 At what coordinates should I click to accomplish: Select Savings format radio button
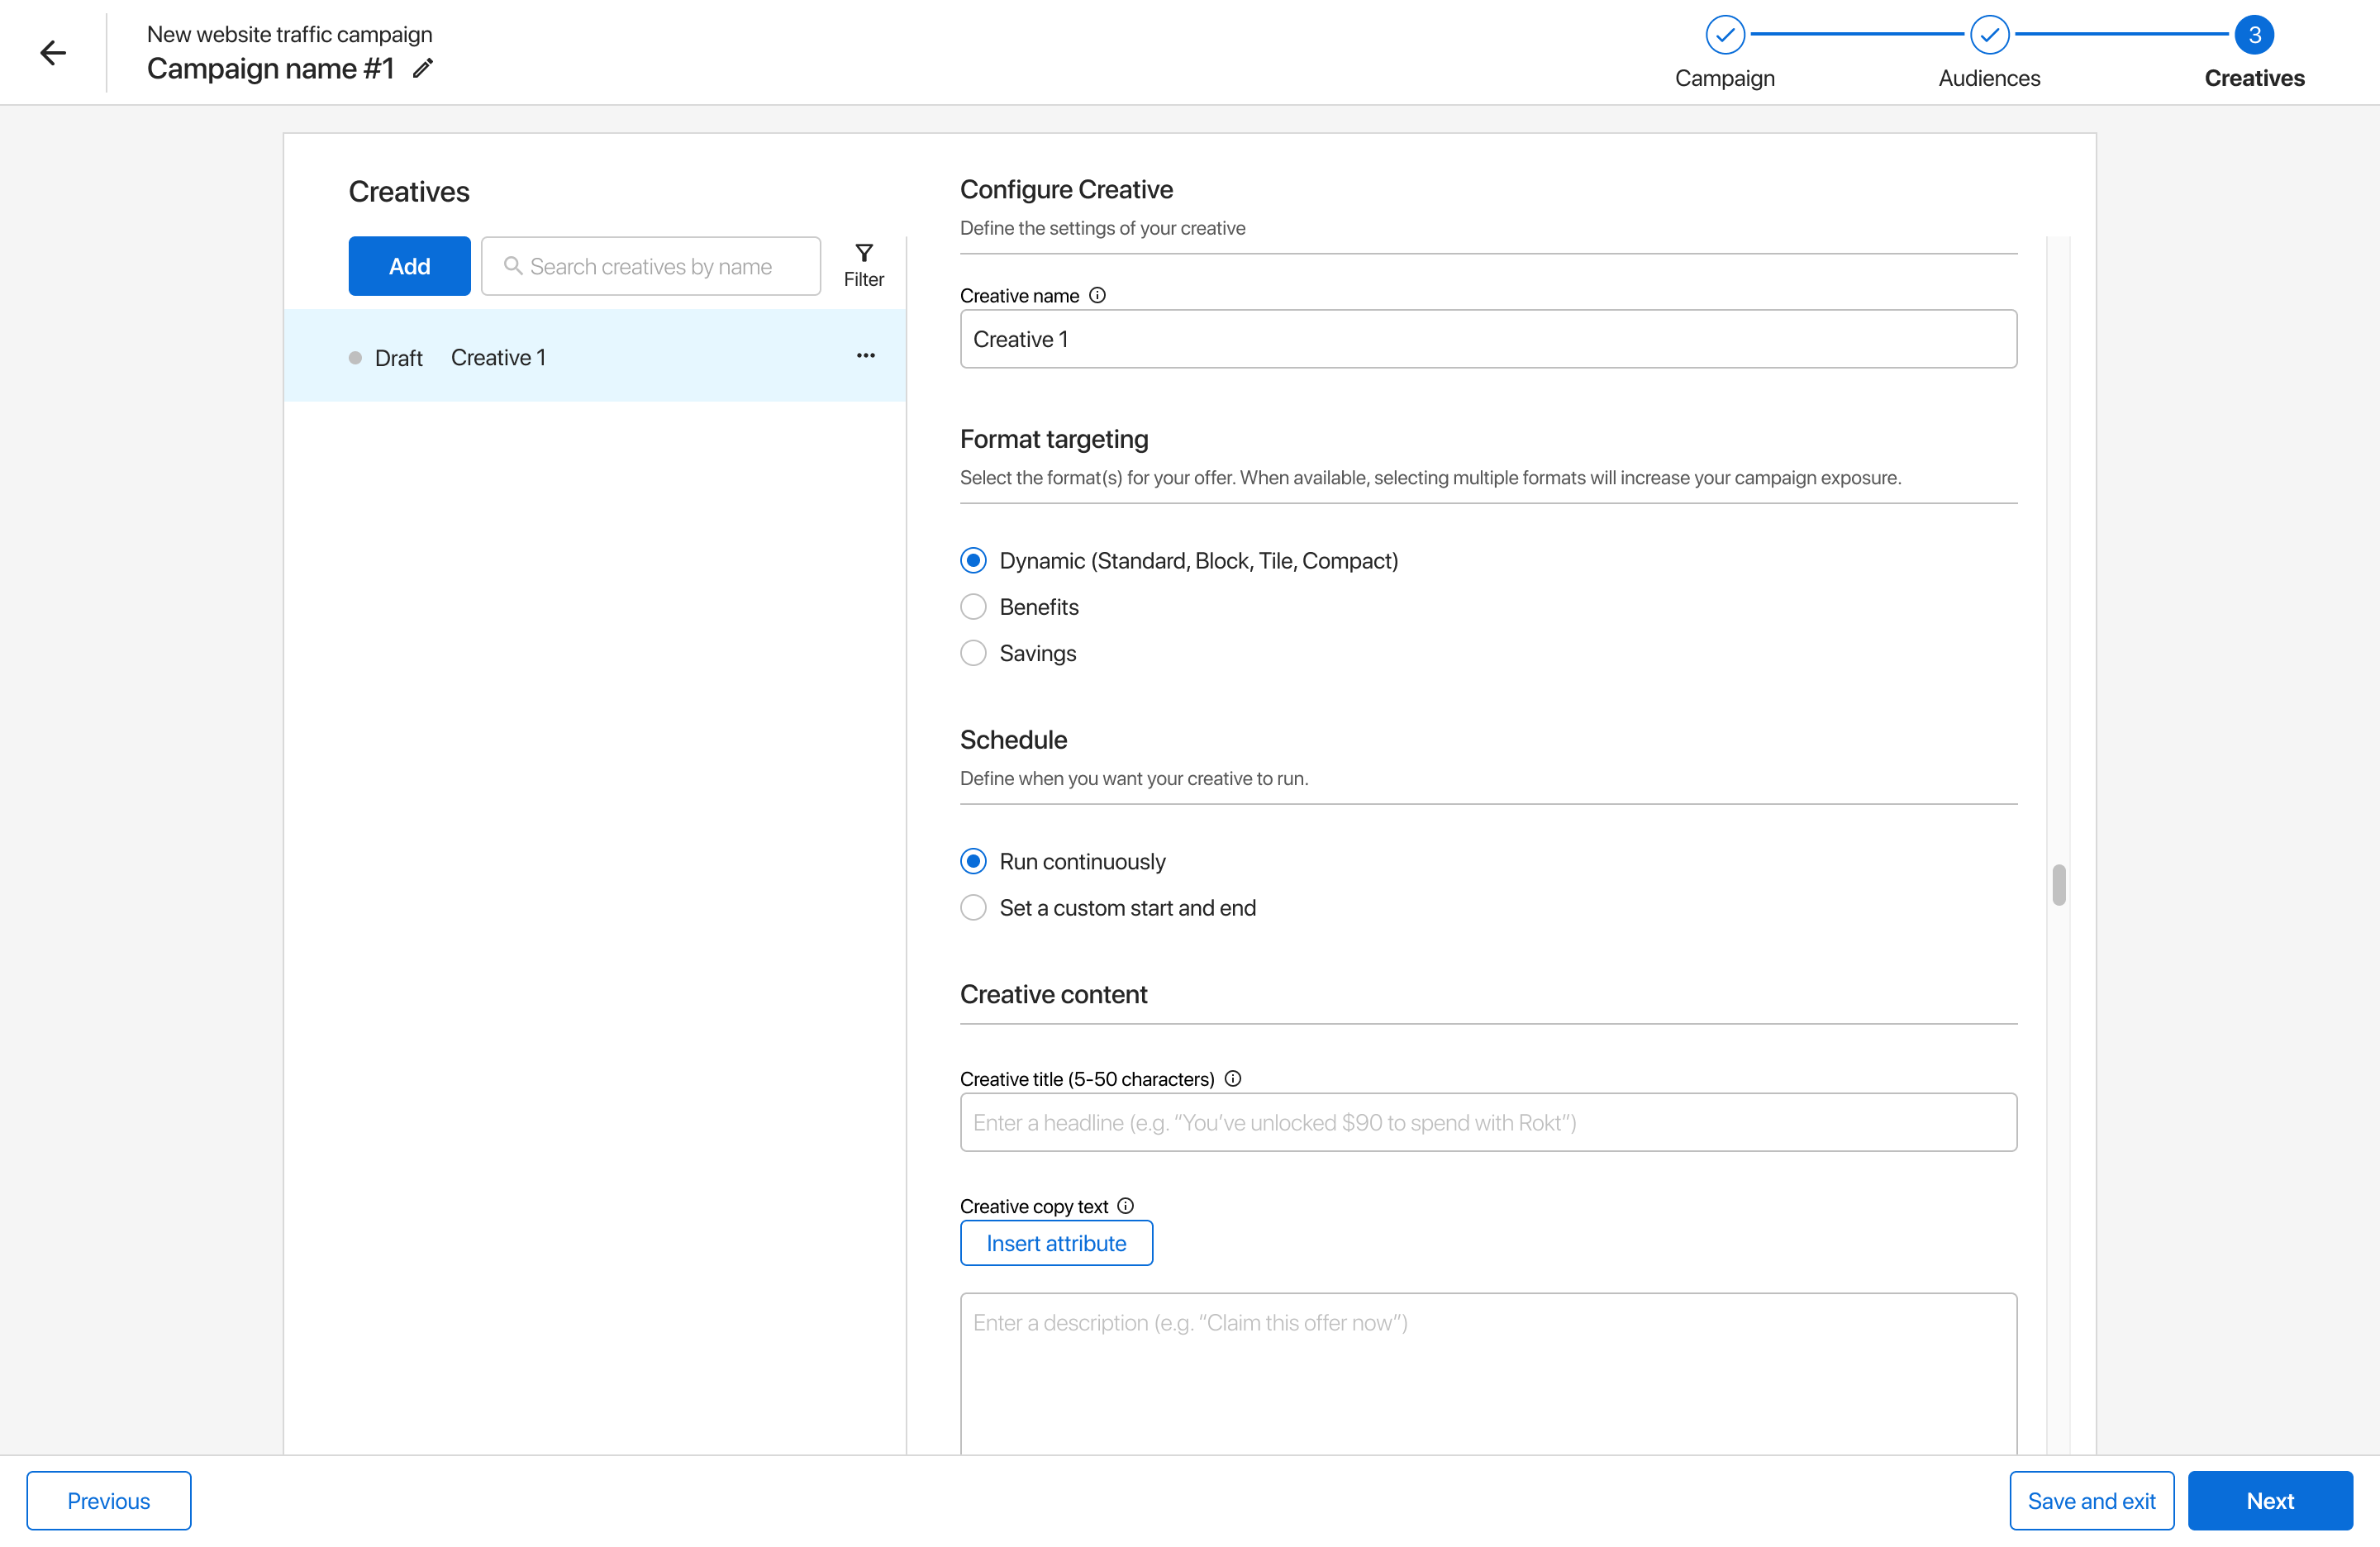pyautogui.click(x=973, y=653)
